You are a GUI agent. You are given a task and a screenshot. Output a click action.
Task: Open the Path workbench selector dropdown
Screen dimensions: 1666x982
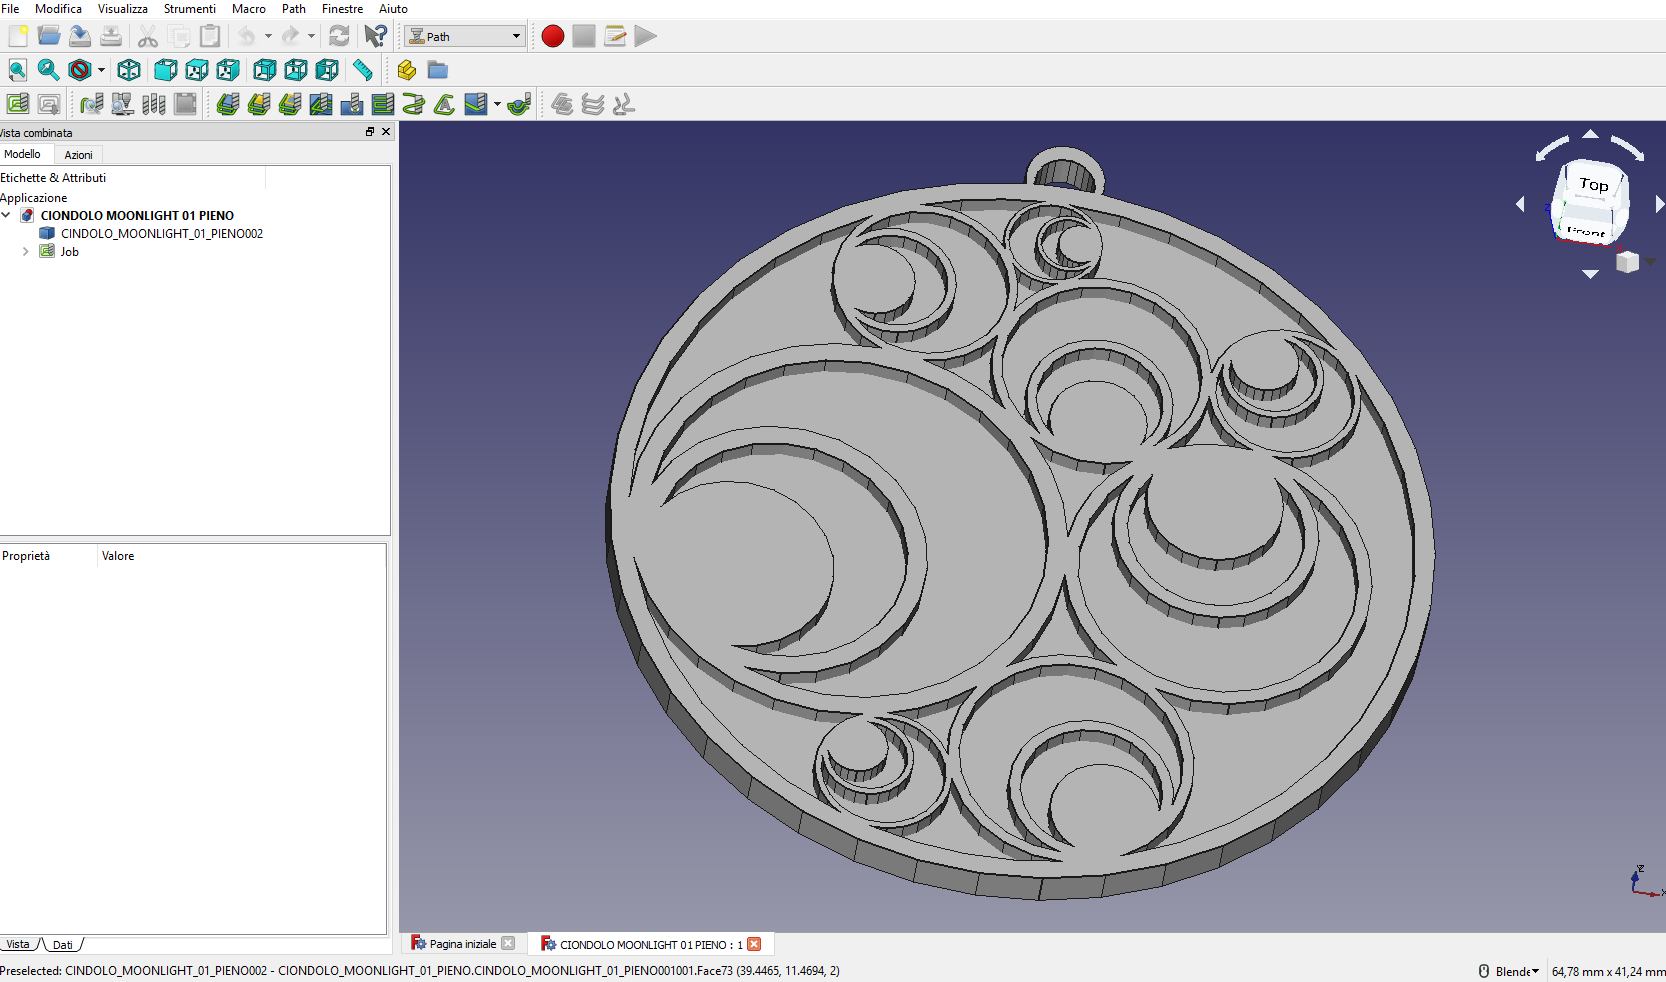[x=465, y=36]
